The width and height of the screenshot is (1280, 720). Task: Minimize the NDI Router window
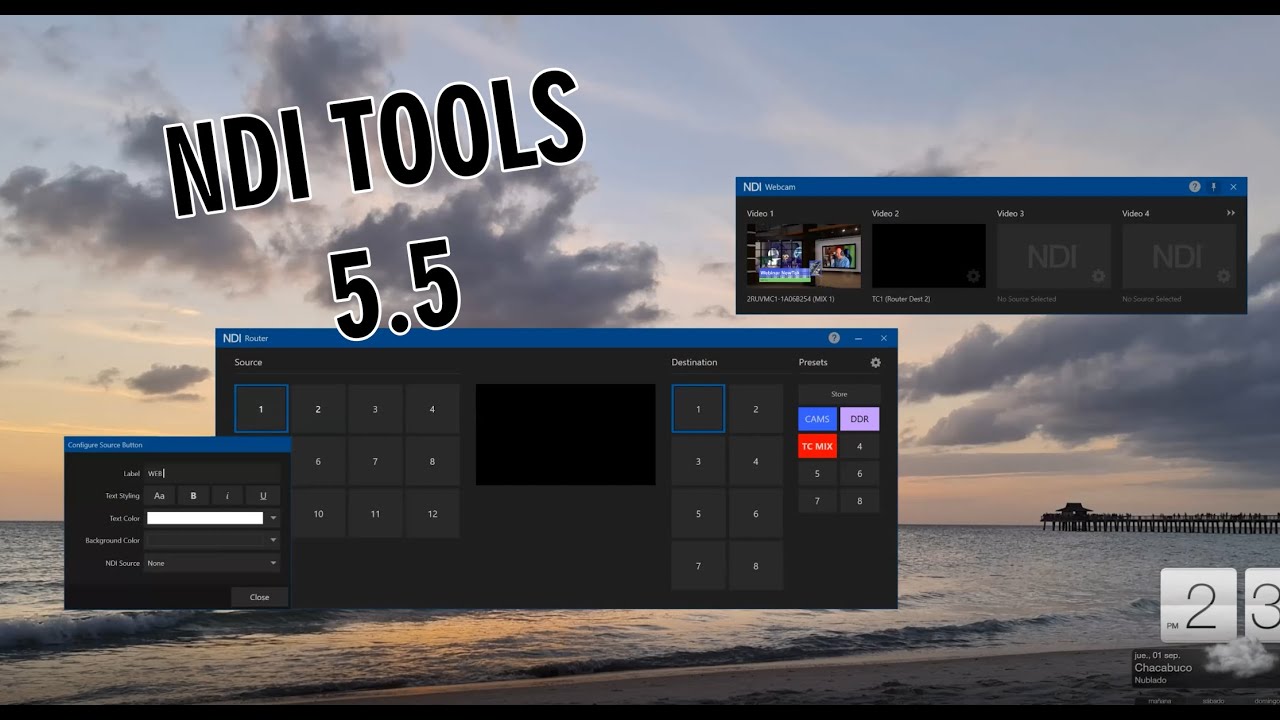tap(858, 338)
